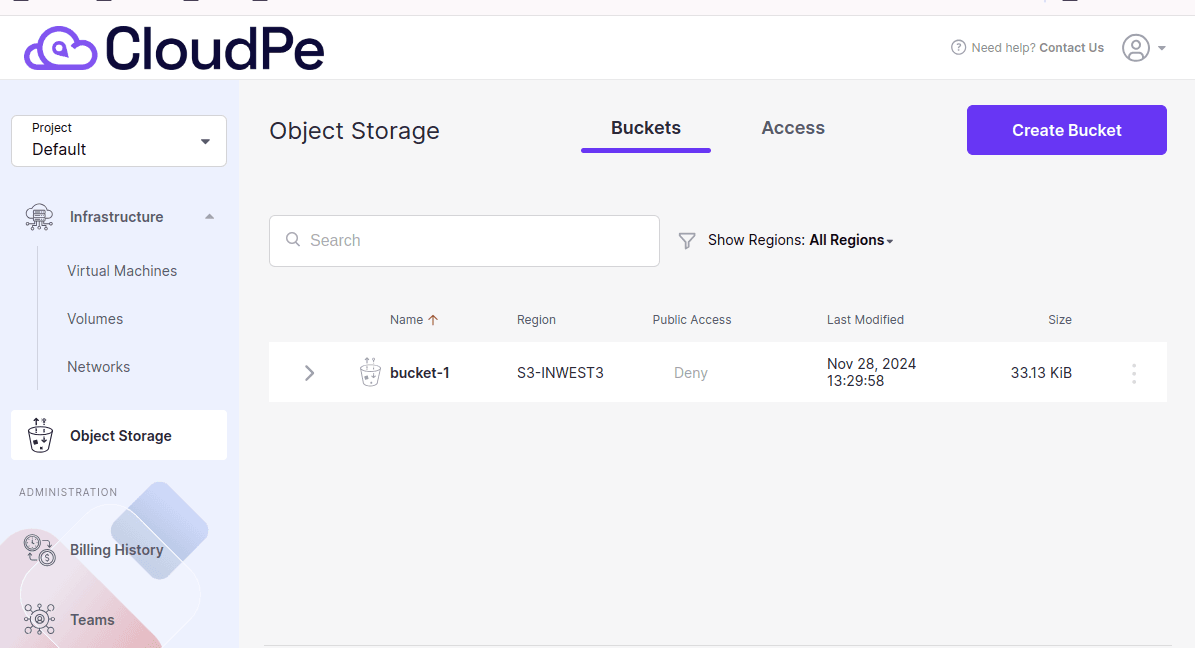Open the Contact Us link
The image size is (1195, 648).
(1071, 47)
